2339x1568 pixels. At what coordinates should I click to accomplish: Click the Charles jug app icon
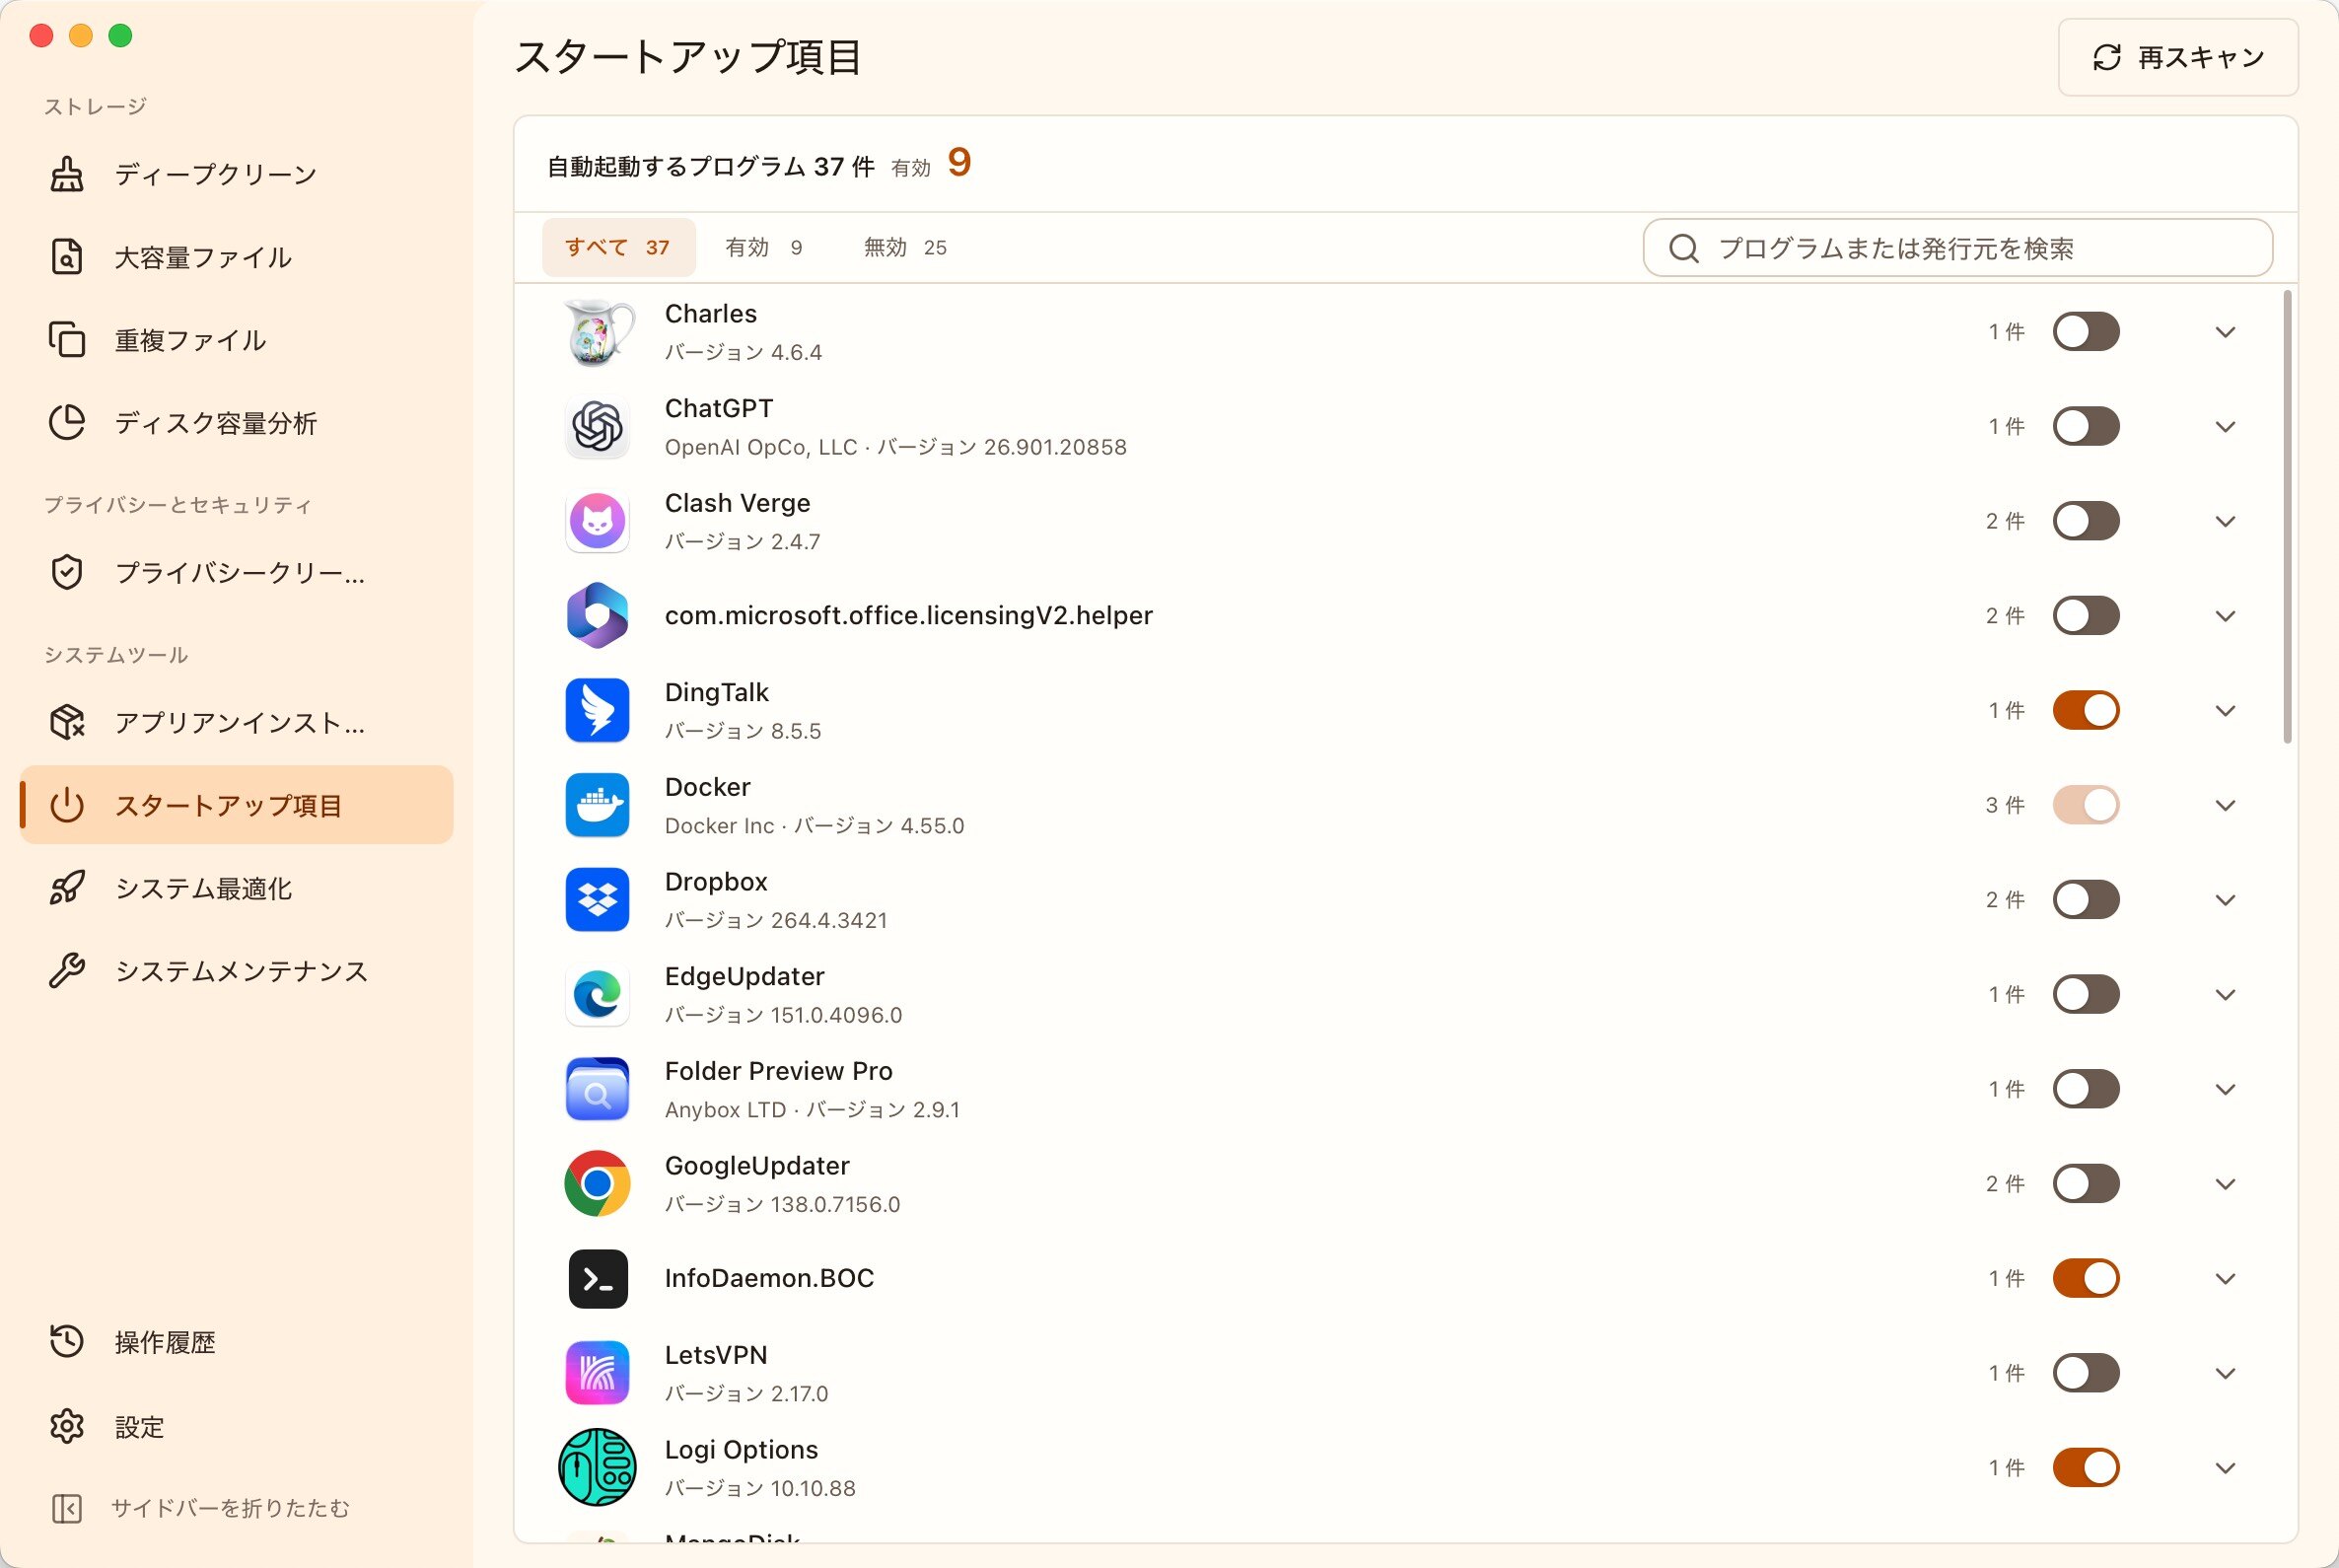[598, 332]
